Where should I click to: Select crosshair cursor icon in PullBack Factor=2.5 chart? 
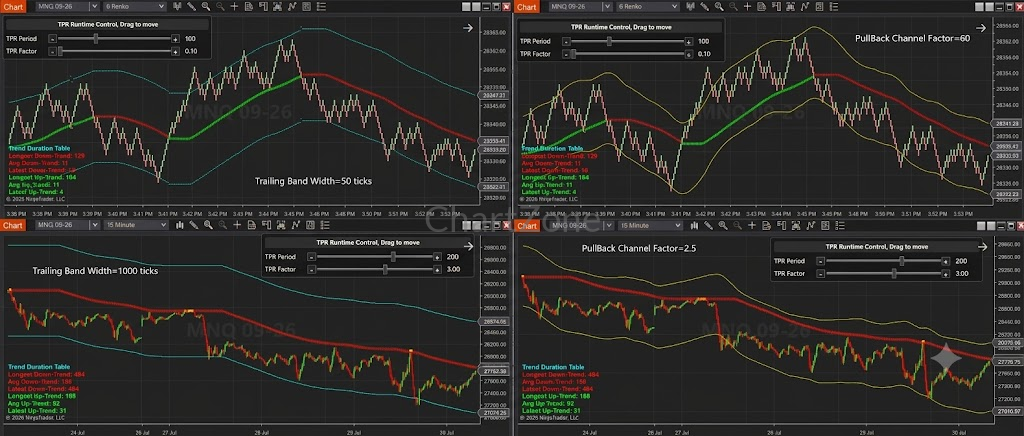pos(752,225)
